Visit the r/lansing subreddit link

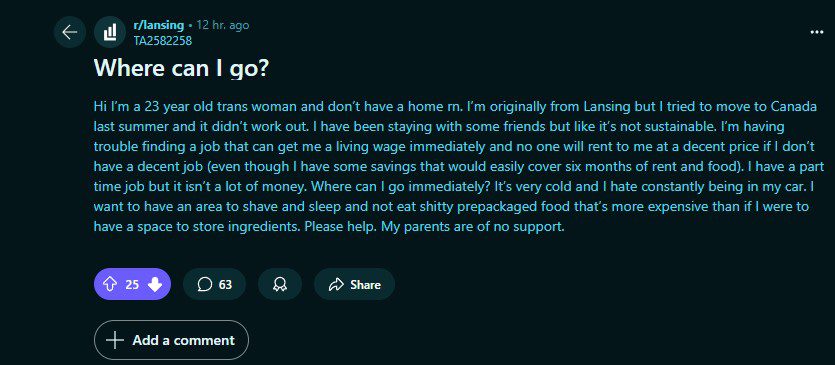158,25
